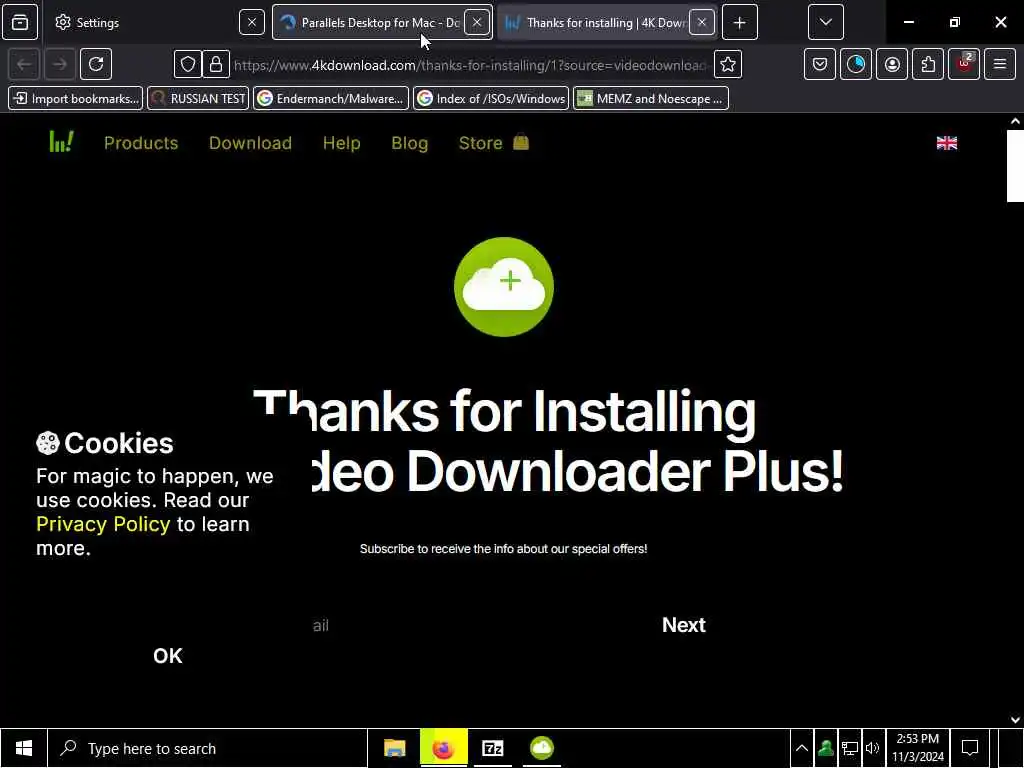Open File Explorer from taskbar
The height and width of the screenshot is (768, 1024).
coord(394,748)
